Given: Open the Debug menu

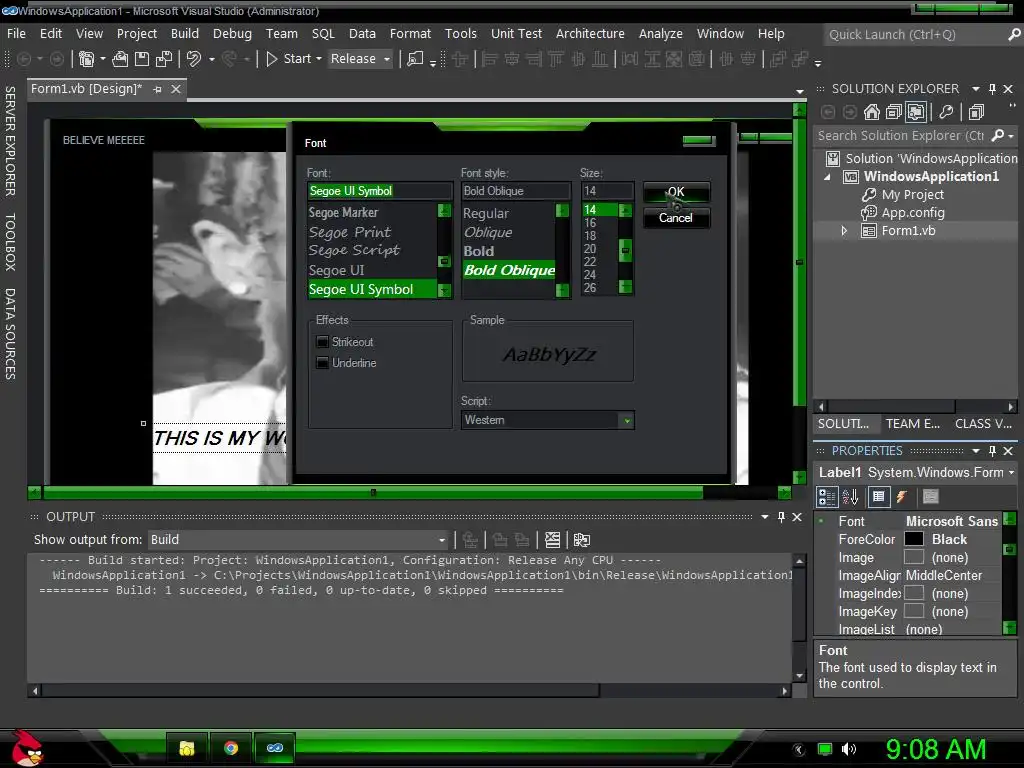Looking at the screenshot, I should 232,33.
